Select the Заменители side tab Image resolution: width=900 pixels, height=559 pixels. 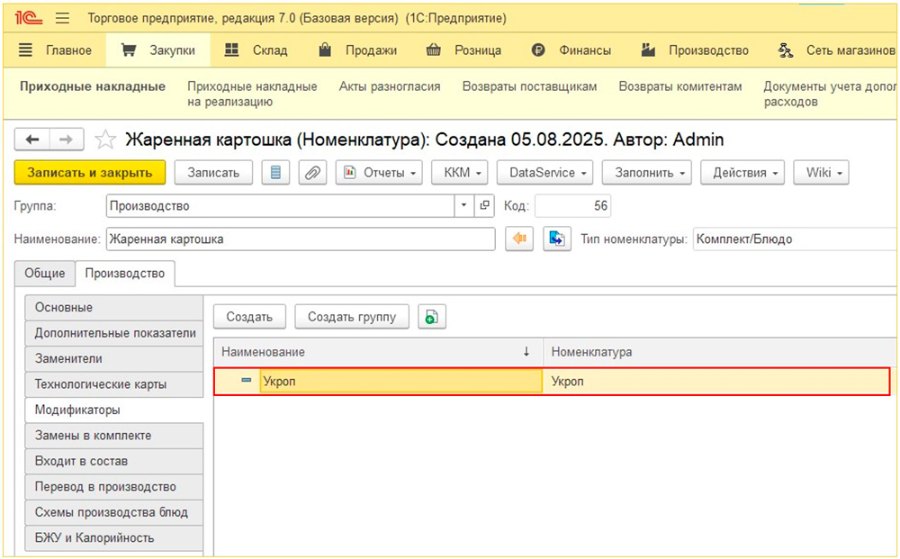(x=114, y=359)
